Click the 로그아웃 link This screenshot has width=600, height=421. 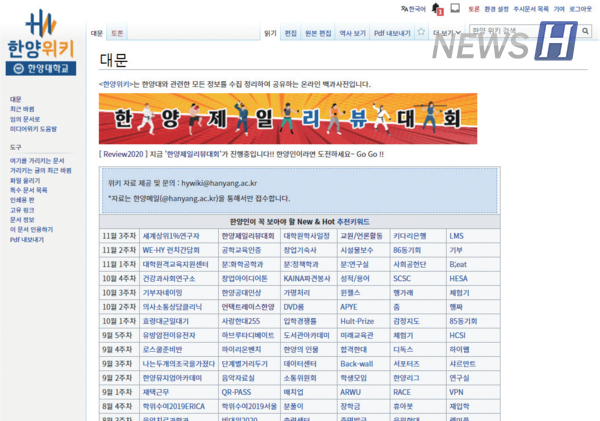tap(580, 9)
